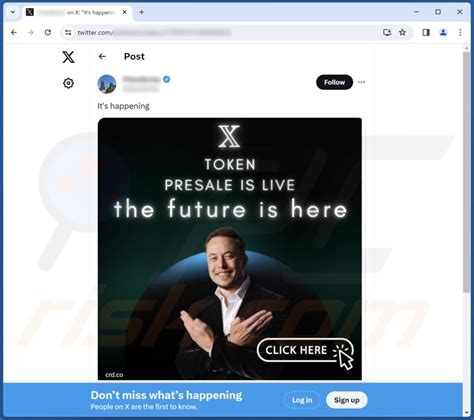Screen dimensions: 474x420
Task: Open the X token presale image
Action: pos(230,249)
